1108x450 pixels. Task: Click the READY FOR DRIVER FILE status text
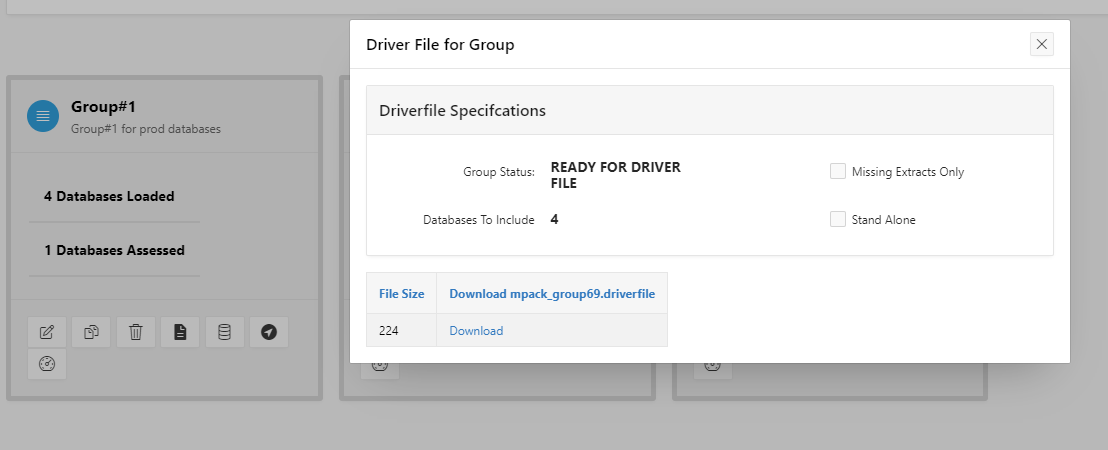[615, 175]
